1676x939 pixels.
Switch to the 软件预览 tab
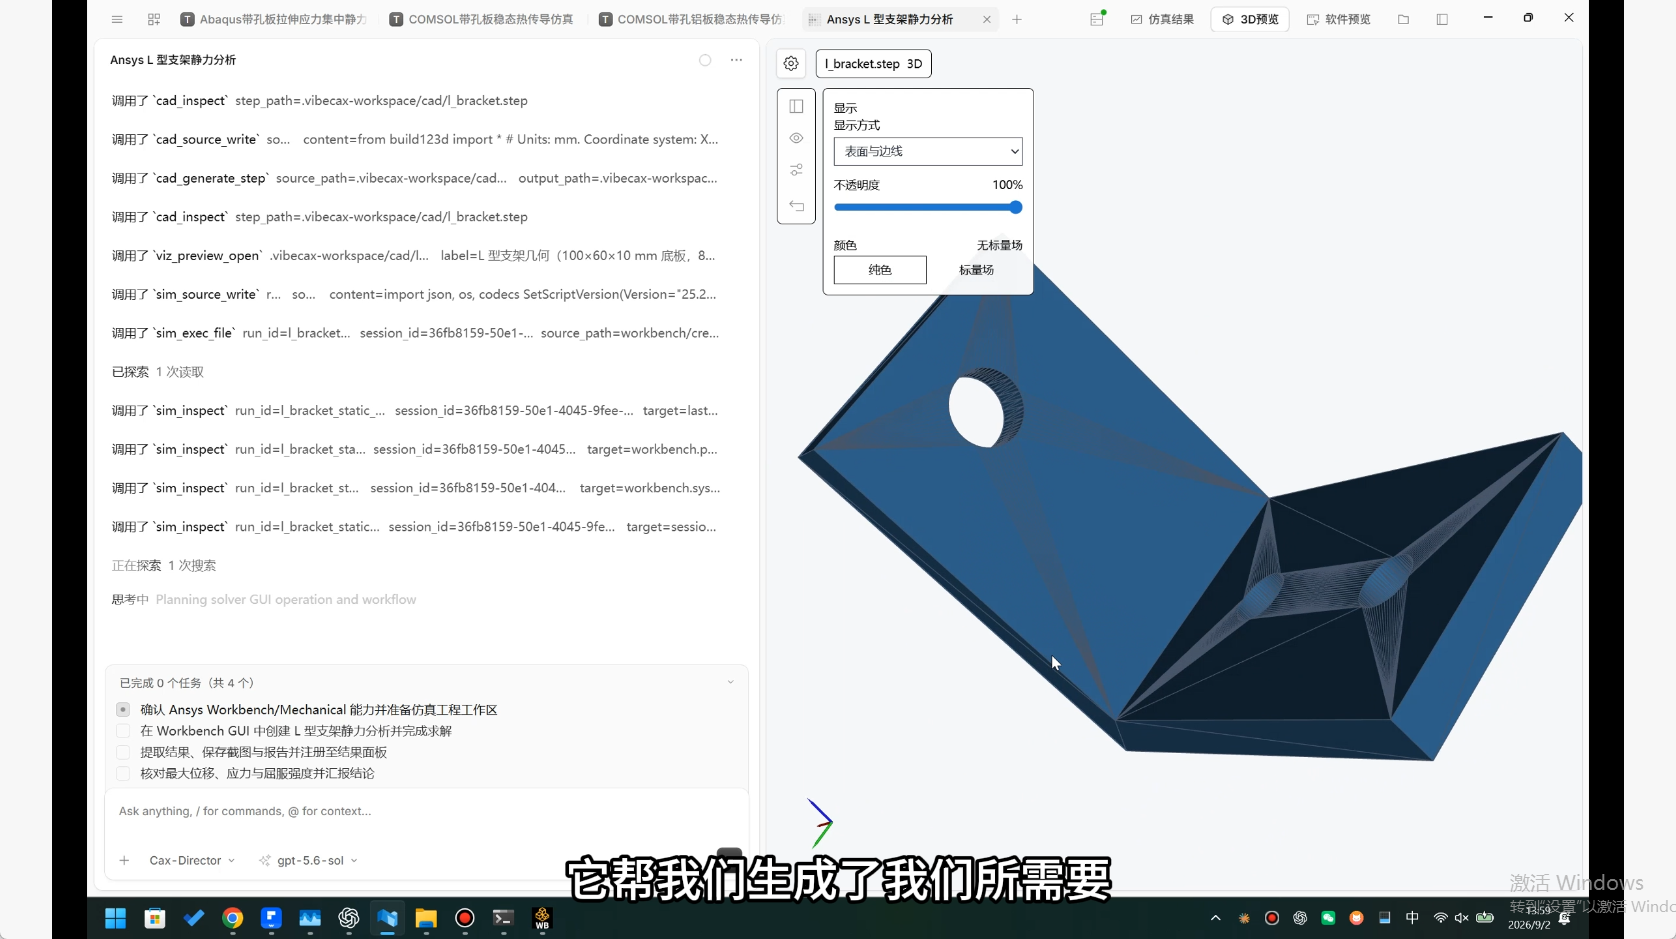pos(1339,19)
